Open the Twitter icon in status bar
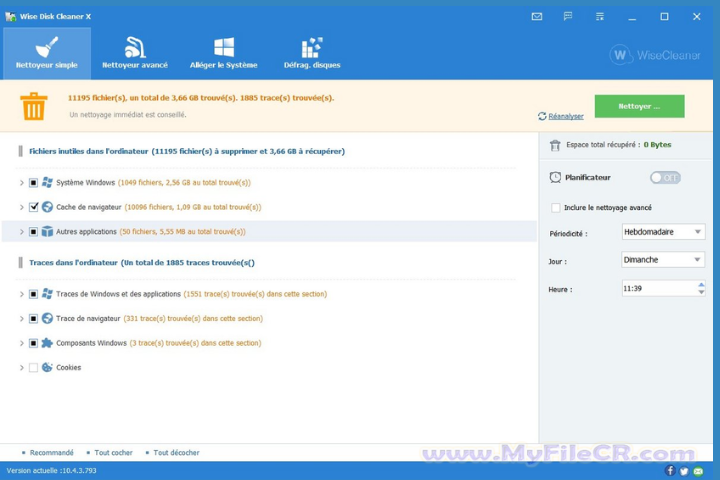The height and width of the screenshot is (480, 720). coord(684,471)
